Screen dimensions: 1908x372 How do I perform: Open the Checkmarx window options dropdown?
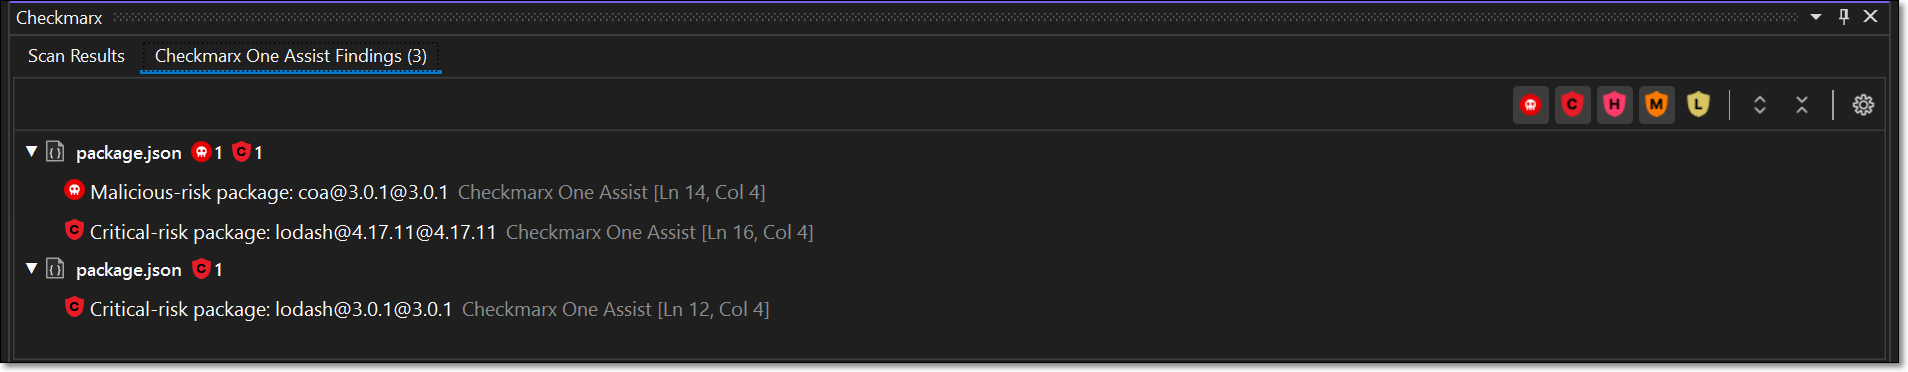[1816, 17]
